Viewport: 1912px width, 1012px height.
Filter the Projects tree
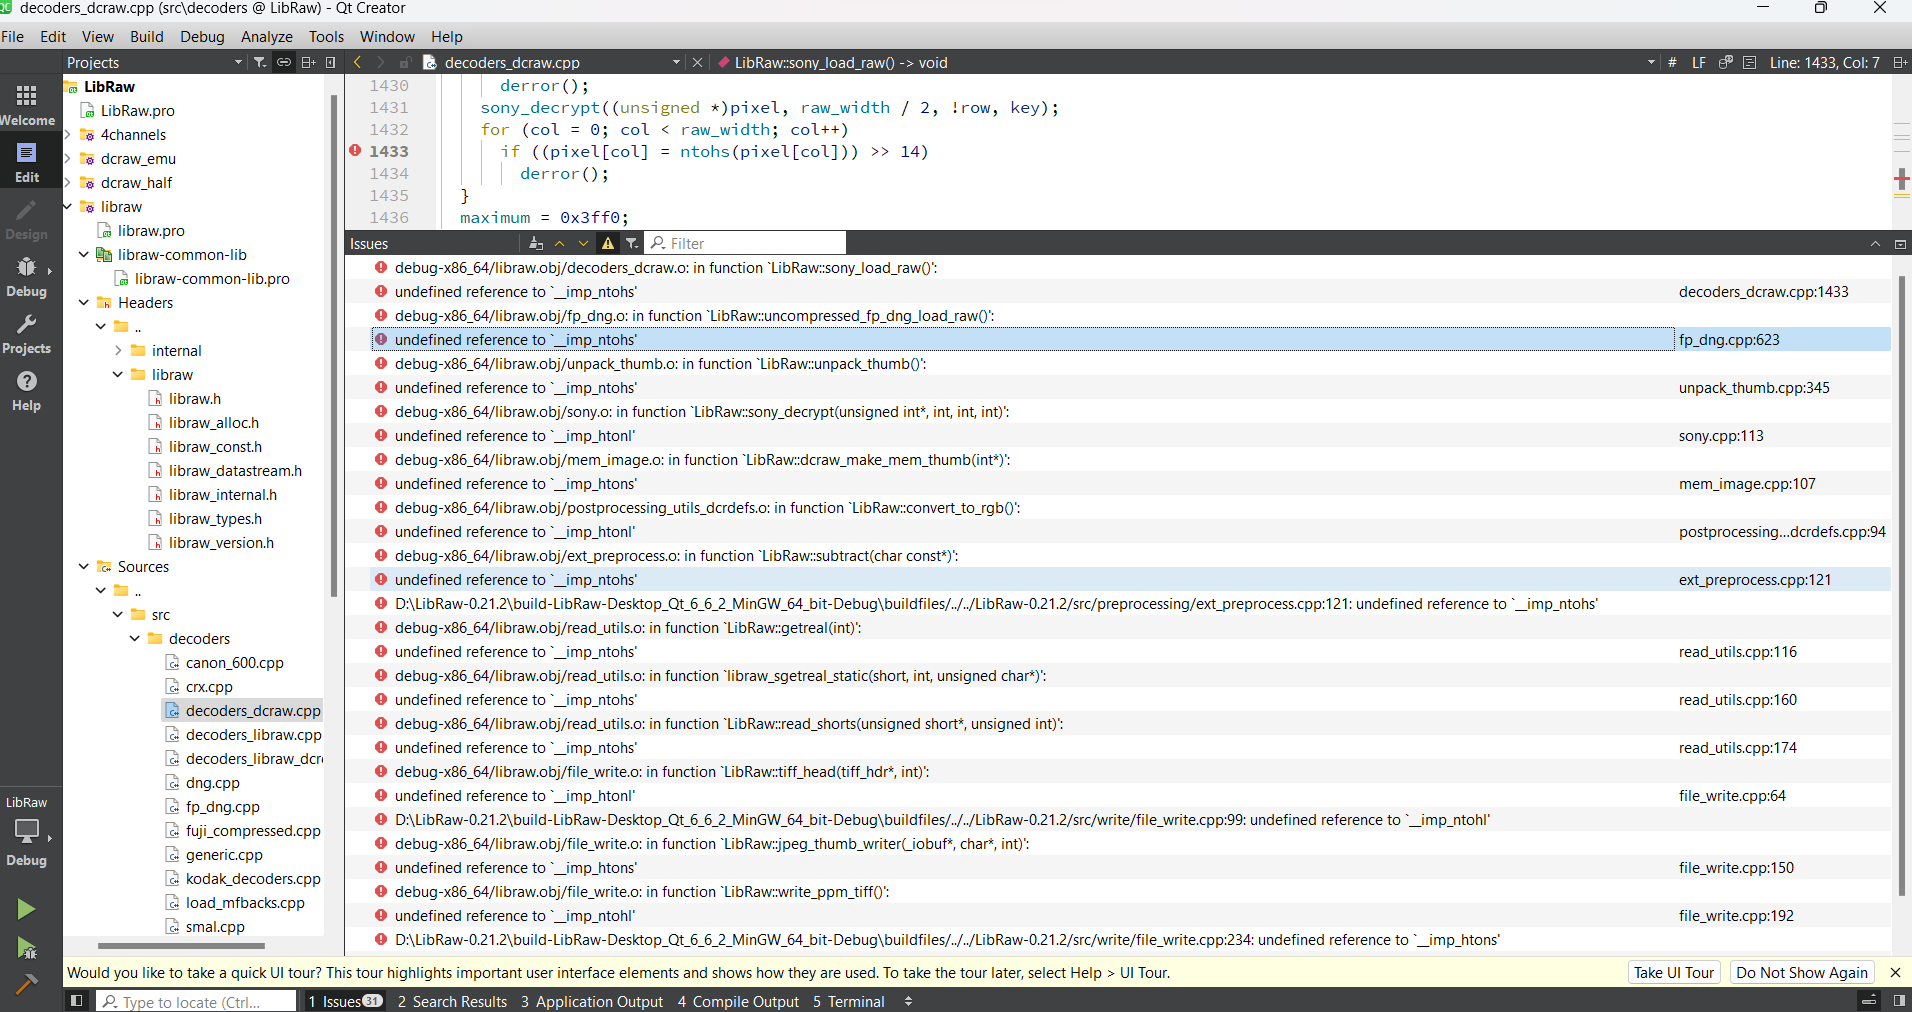click(260, 62)
